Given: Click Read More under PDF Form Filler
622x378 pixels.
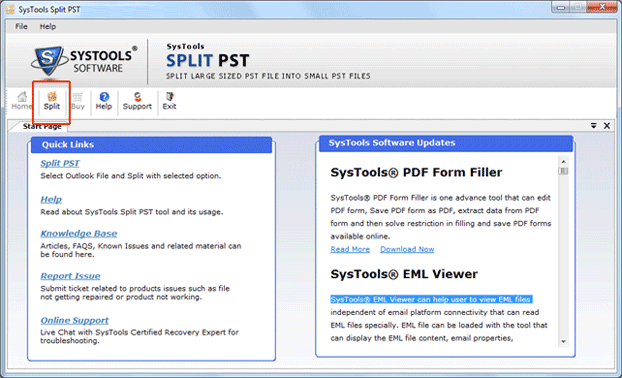Looking at the screenshot, I should pos(350,249).
